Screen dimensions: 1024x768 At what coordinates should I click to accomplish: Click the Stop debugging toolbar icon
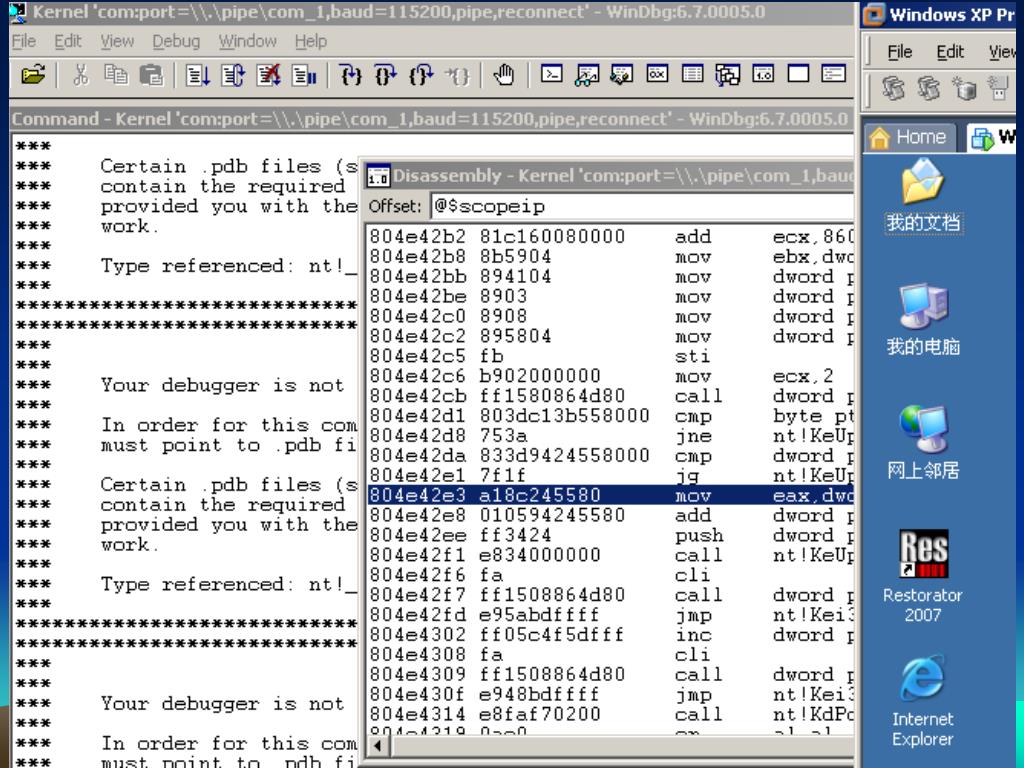click(x=268, y=75)
